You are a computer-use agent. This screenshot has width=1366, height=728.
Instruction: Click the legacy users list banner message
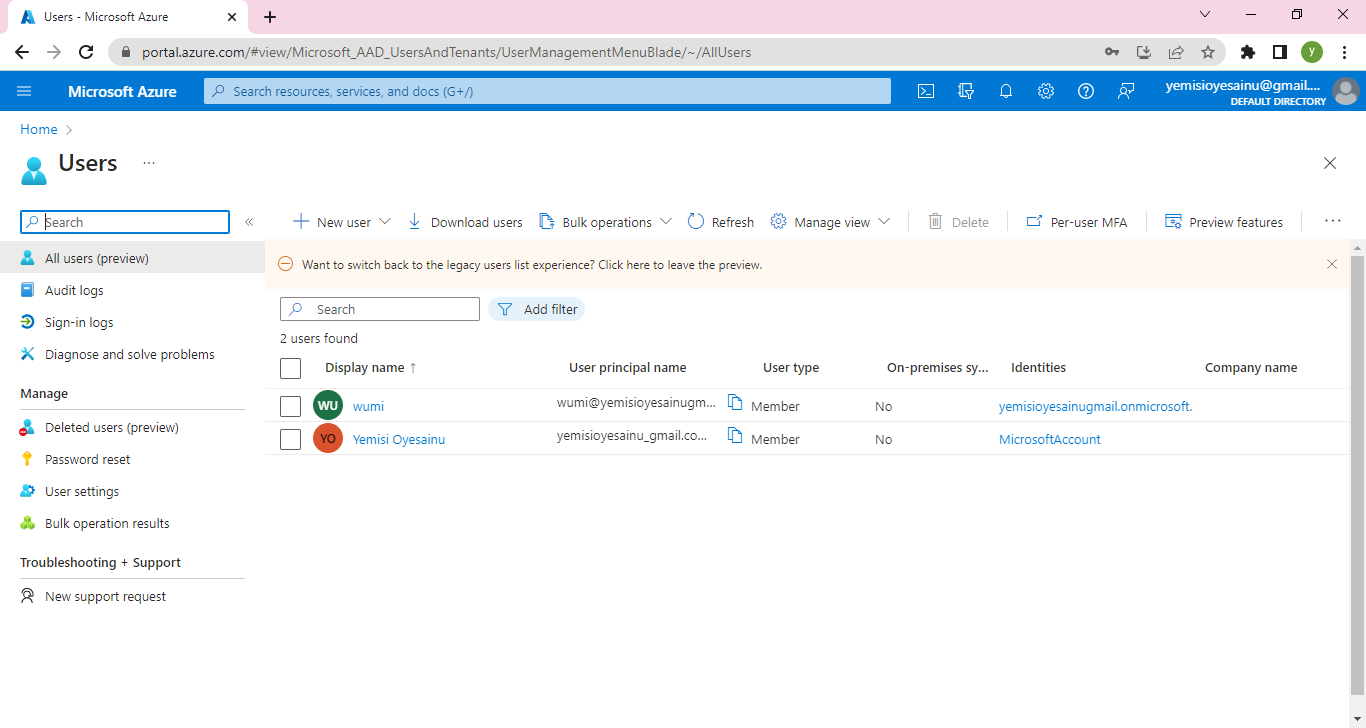pos(532,265)
